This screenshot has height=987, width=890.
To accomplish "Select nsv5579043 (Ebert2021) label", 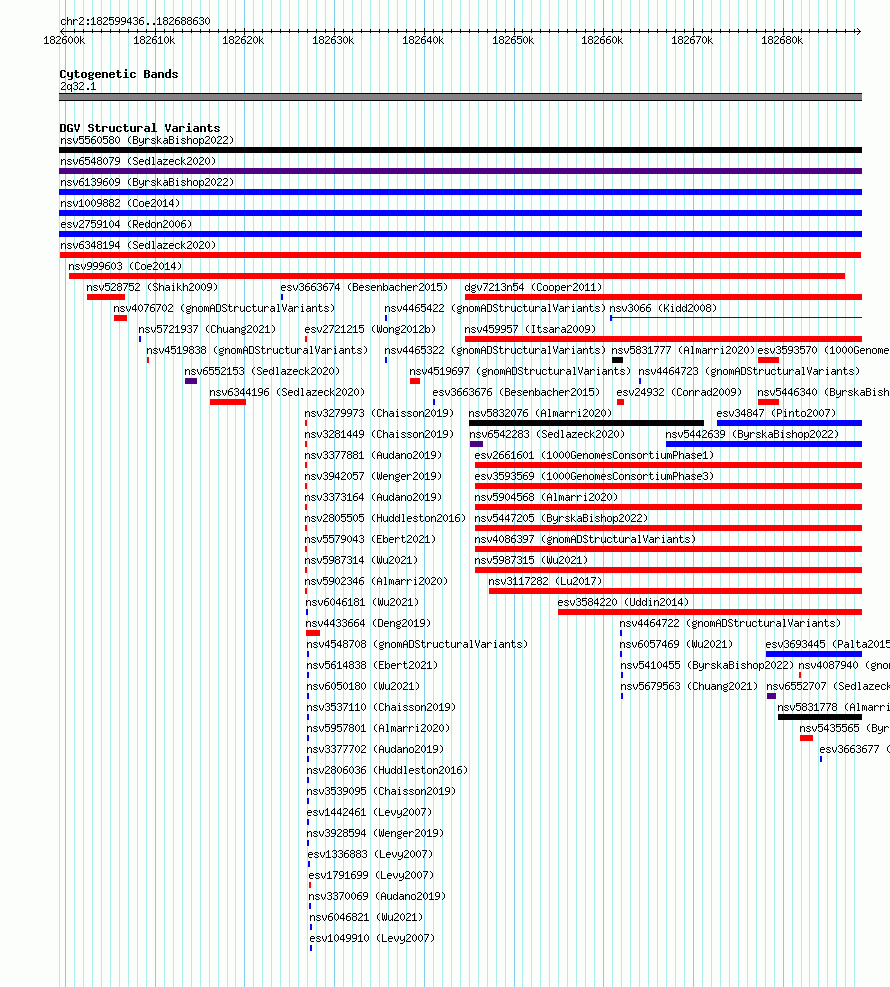I will [370, 539].
